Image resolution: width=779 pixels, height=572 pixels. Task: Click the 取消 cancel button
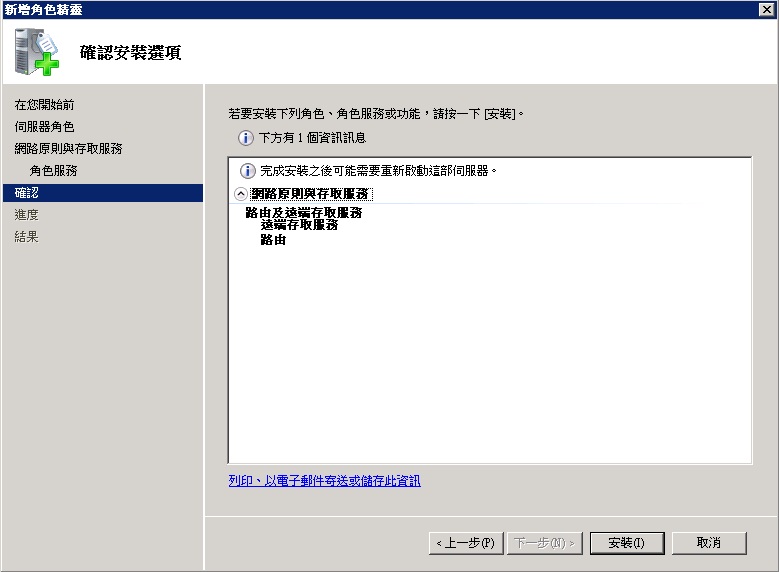(x=709, y=543)
